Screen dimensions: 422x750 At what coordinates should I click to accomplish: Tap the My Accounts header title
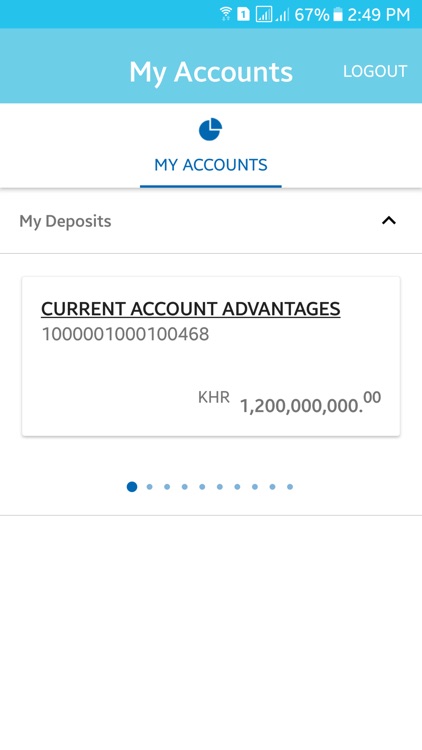click(211, 72)
